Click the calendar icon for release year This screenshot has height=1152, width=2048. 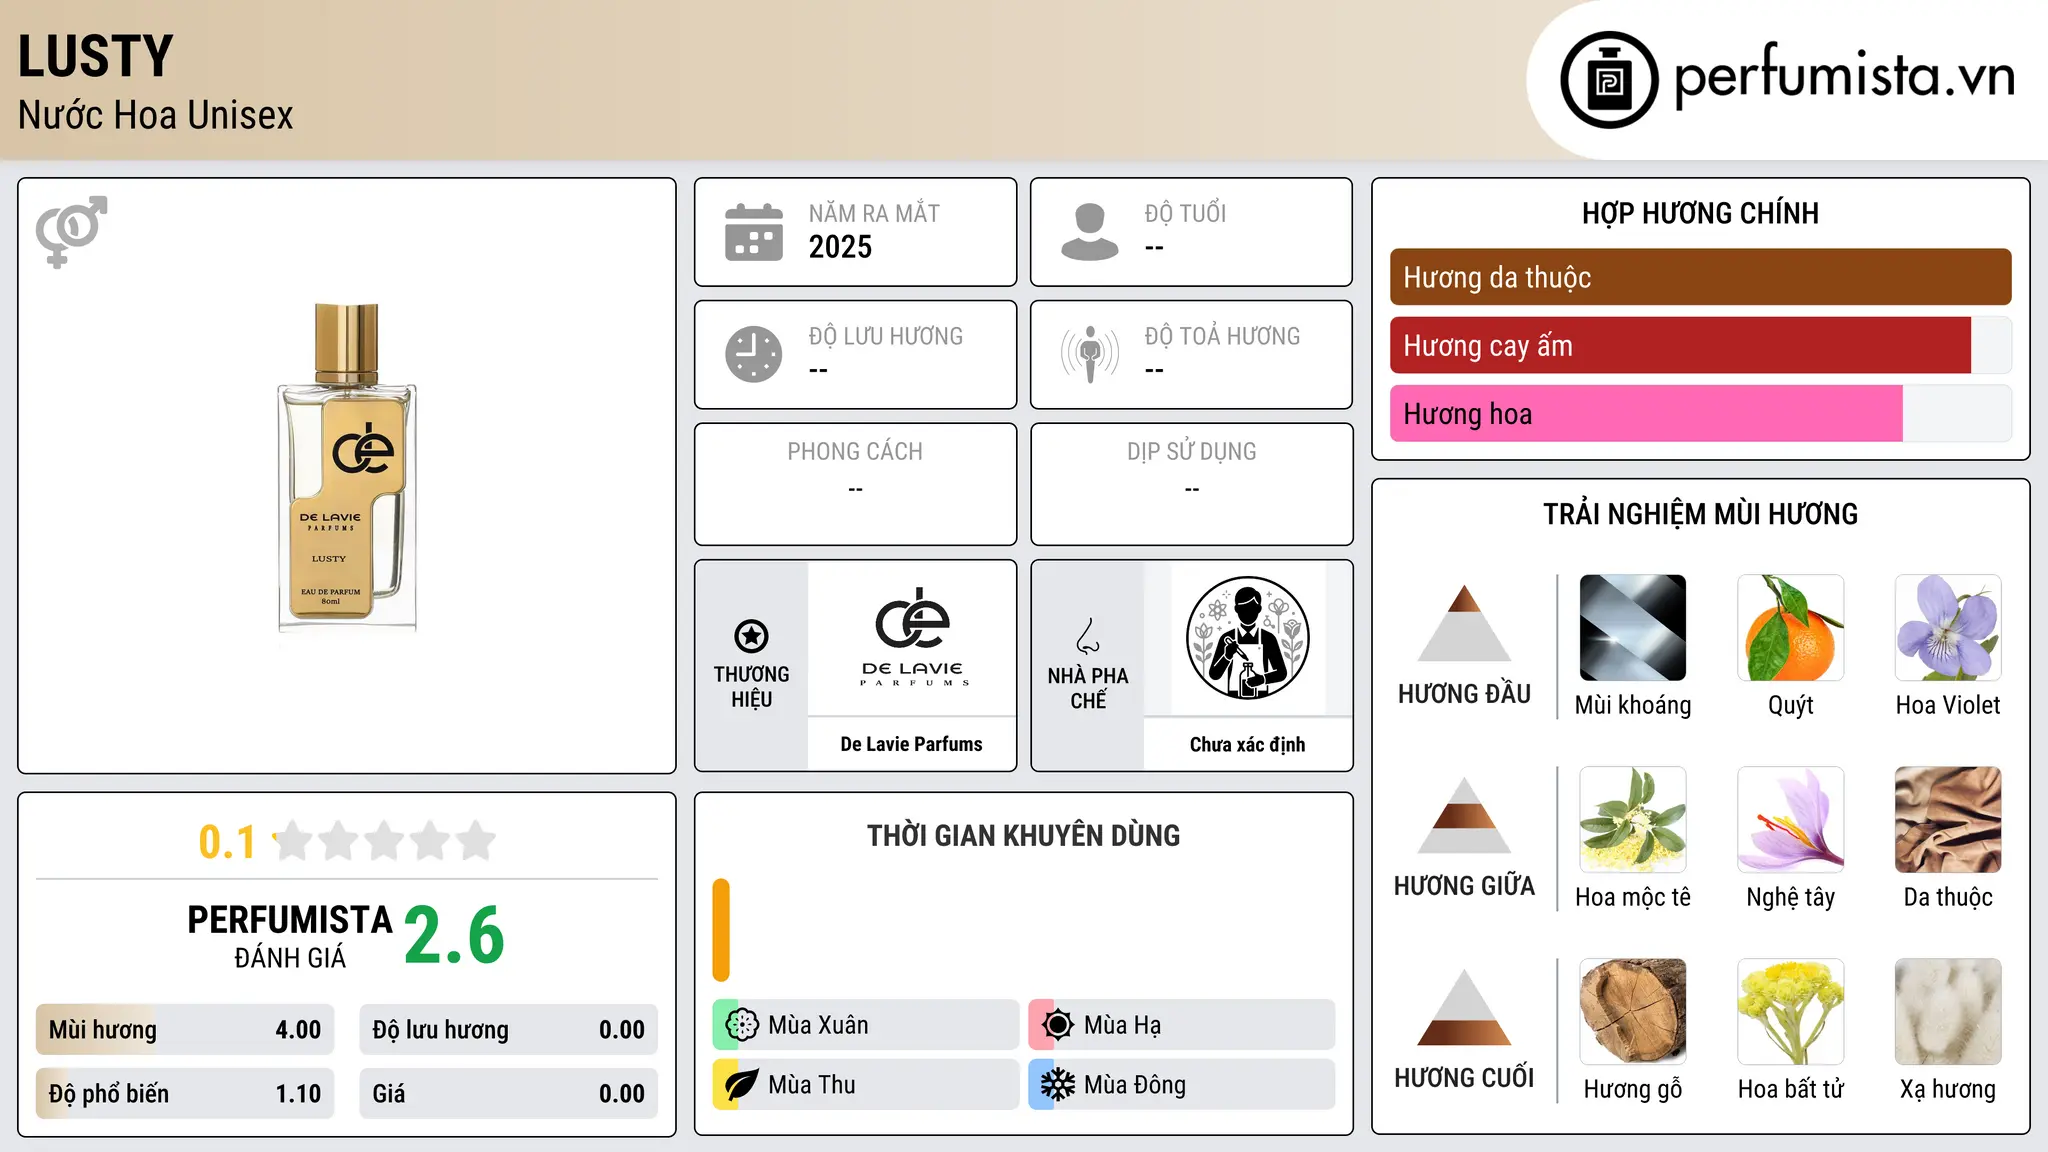(x=754, y=232)
